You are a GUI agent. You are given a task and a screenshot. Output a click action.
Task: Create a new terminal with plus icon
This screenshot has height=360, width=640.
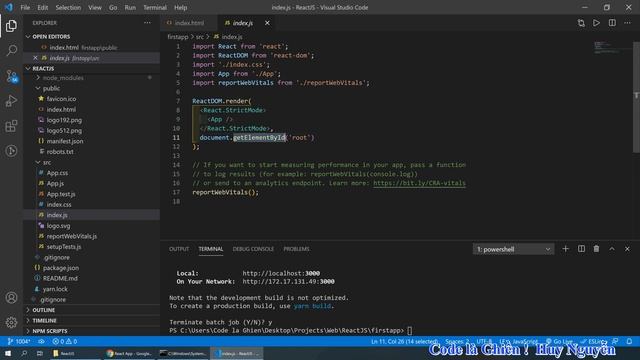[x=565, y=249]
